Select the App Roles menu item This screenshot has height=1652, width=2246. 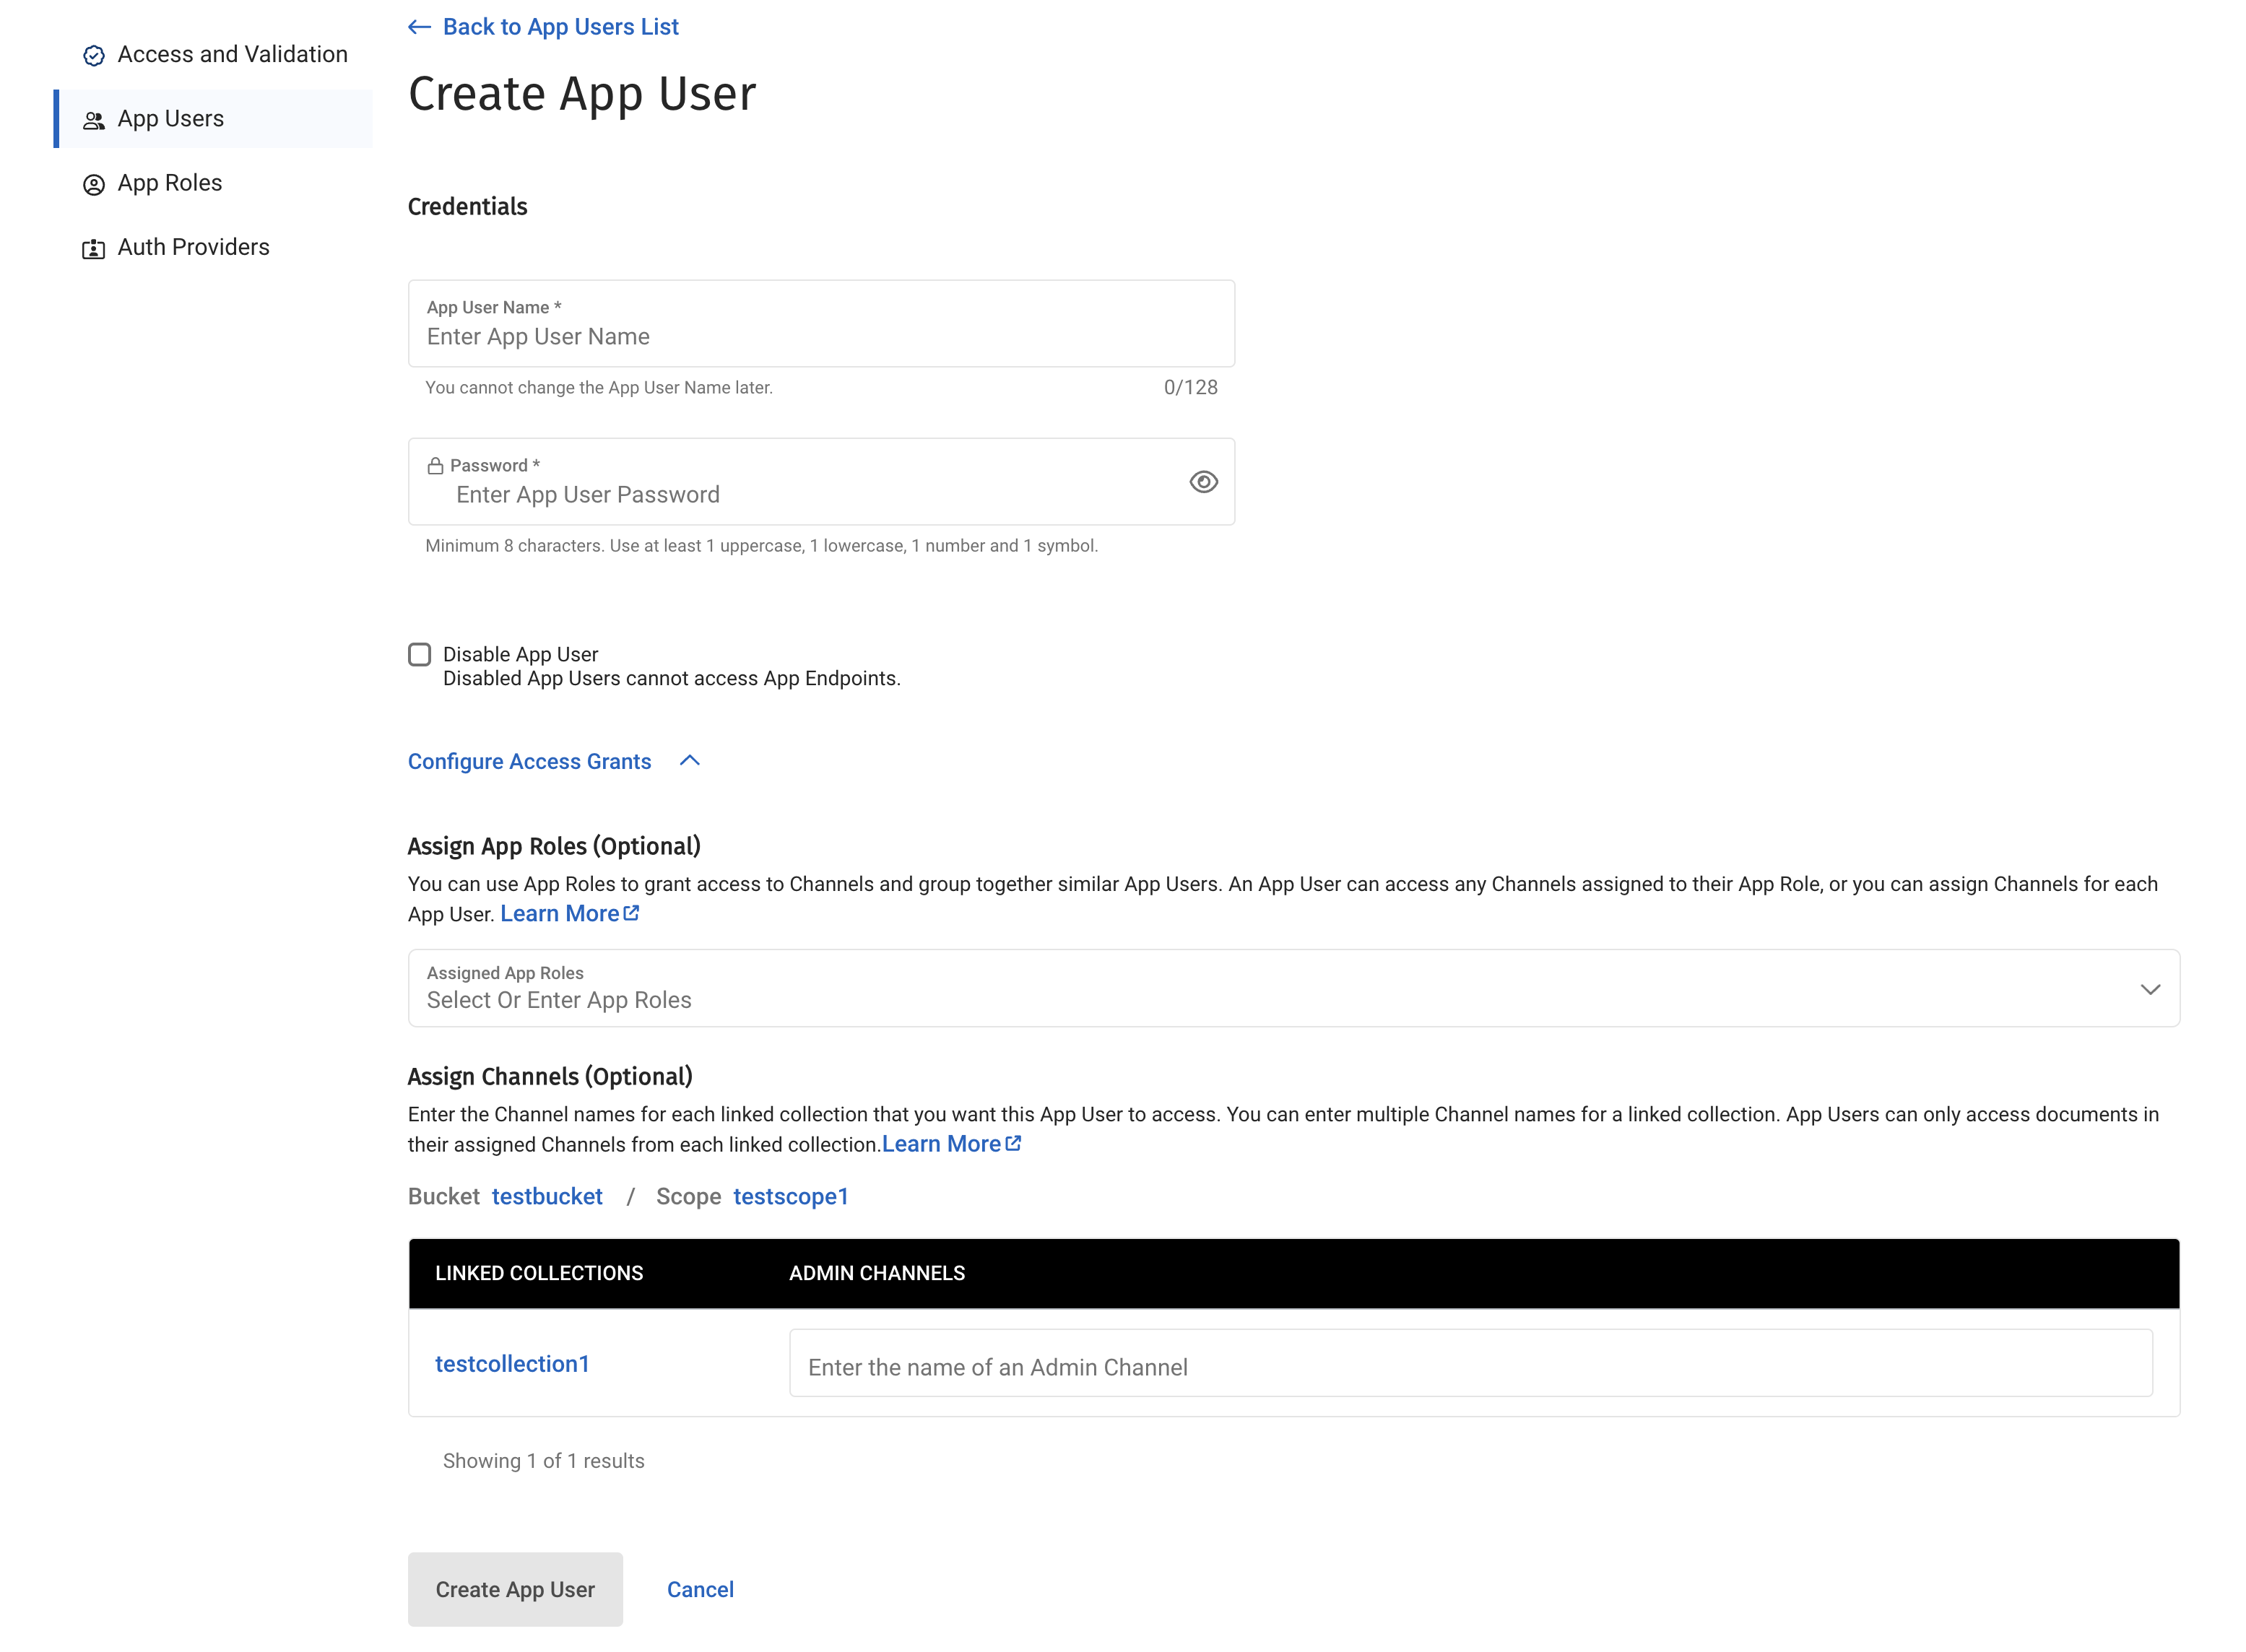pyautogui.click(x=169, y=183)
